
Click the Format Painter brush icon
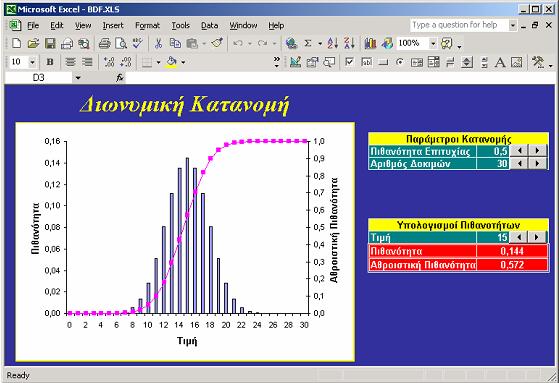(x=217, y=44)
